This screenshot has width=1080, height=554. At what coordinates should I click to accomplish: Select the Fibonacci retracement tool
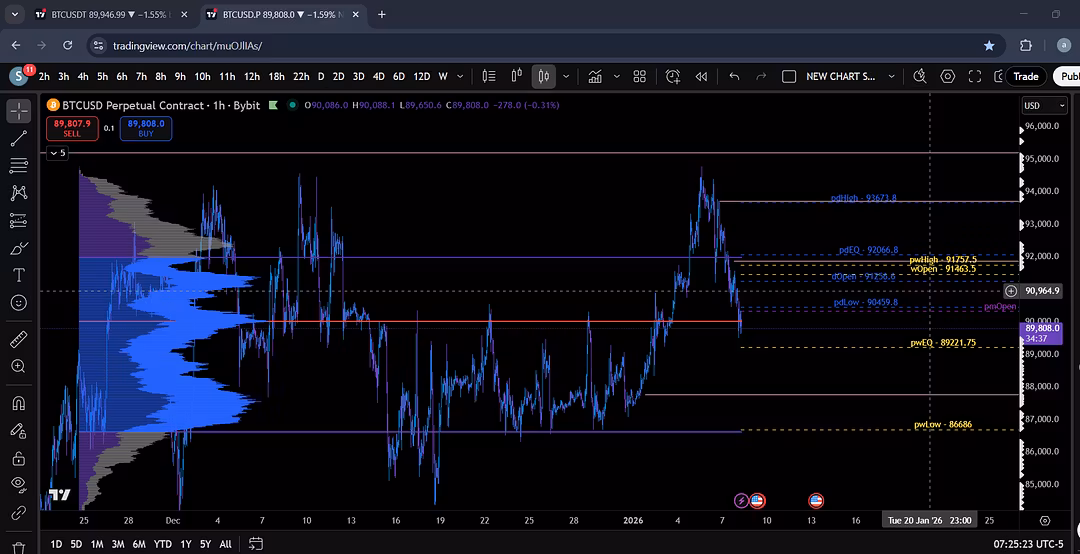(x=18, y=166)
